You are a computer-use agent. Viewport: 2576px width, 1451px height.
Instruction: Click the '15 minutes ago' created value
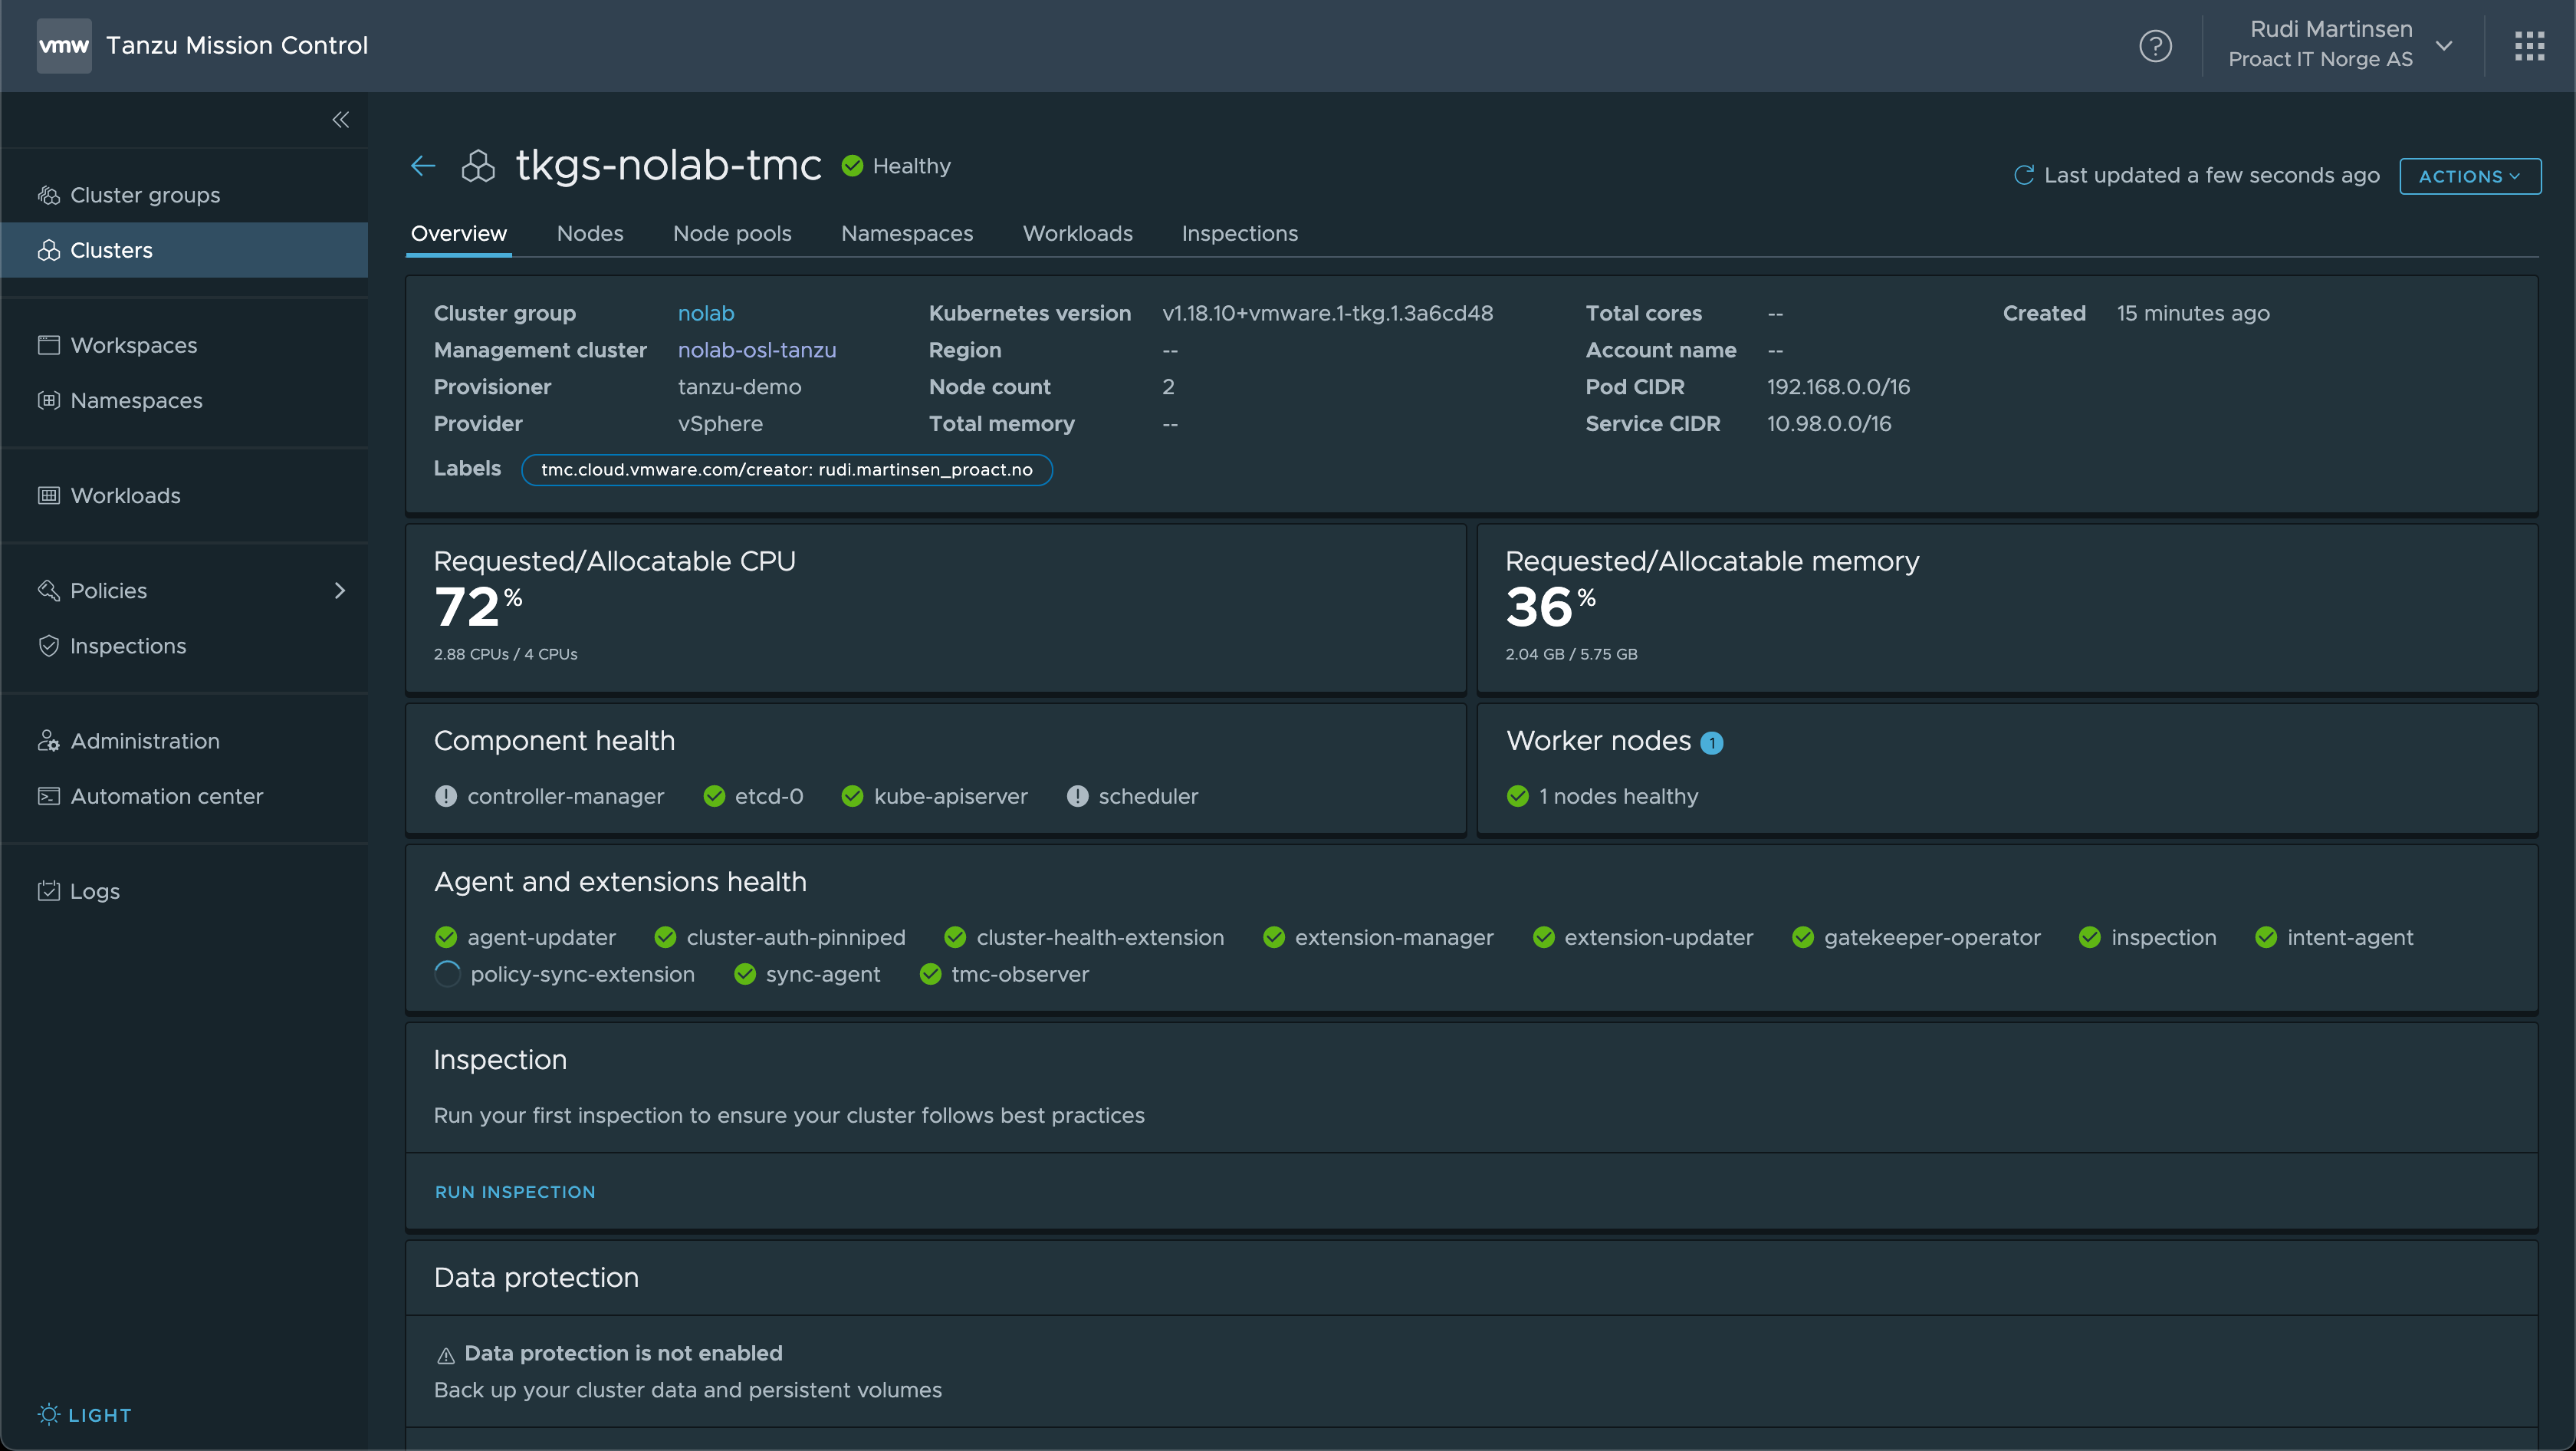[2193, 313]
